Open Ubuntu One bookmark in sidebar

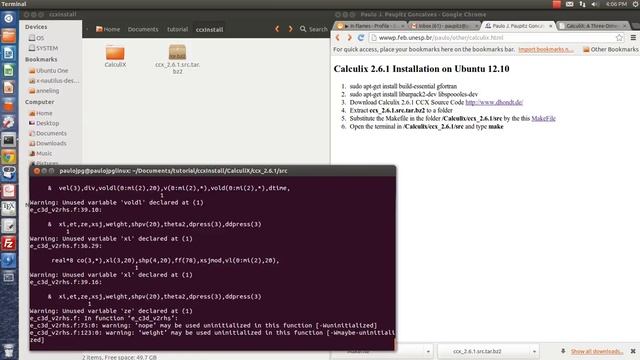click(x=49, y=71)
